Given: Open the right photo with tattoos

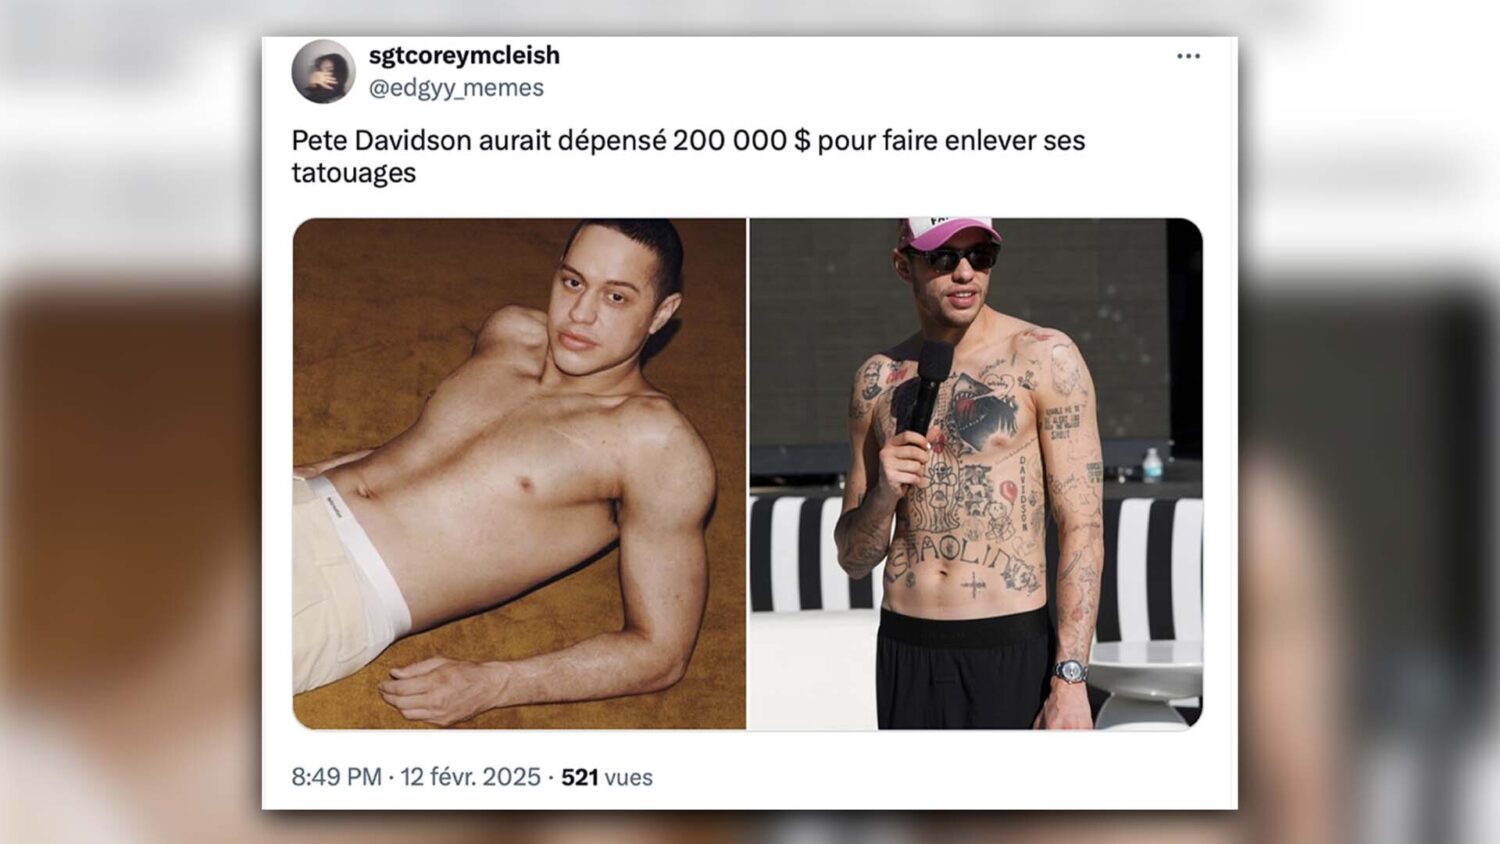Looking at the screenshot, I should pos(976,473).
